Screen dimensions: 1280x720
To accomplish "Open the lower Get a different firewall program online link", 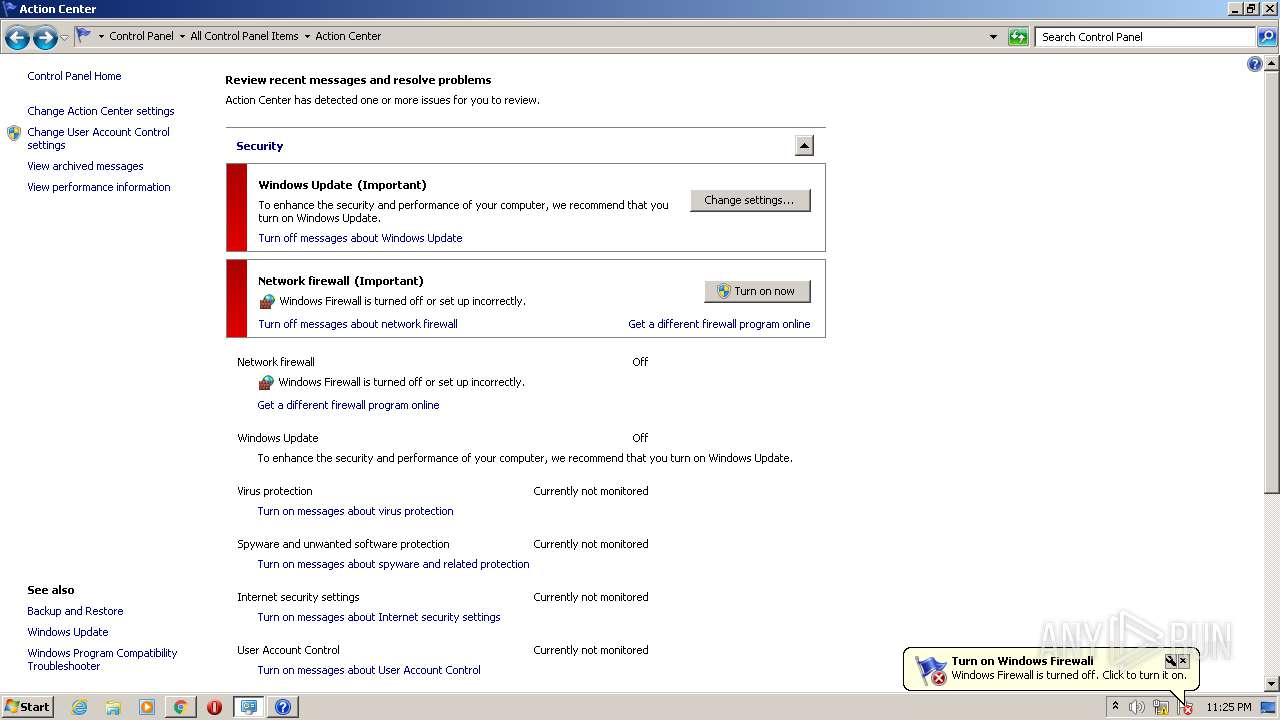I will click(x=348, y=405).
